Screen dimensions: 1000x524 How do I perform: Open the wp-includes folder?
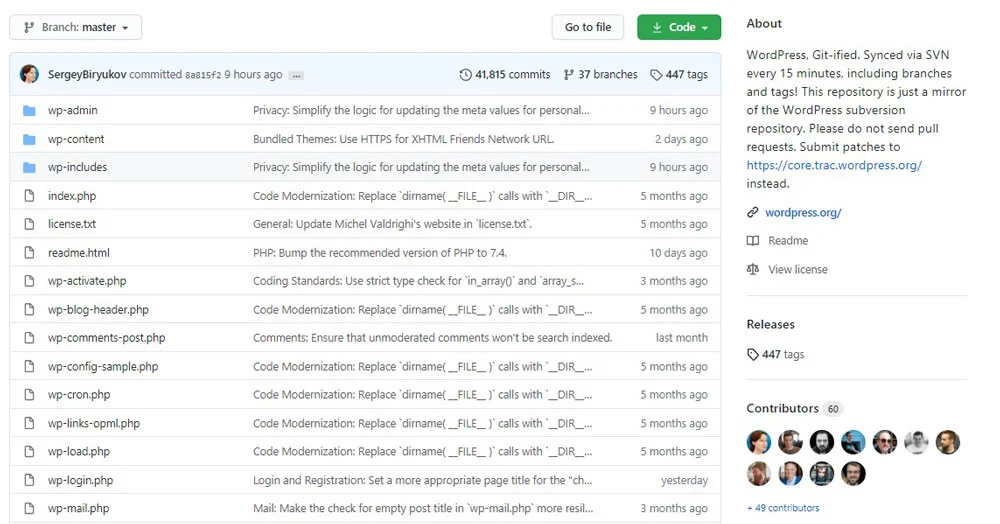77,167
